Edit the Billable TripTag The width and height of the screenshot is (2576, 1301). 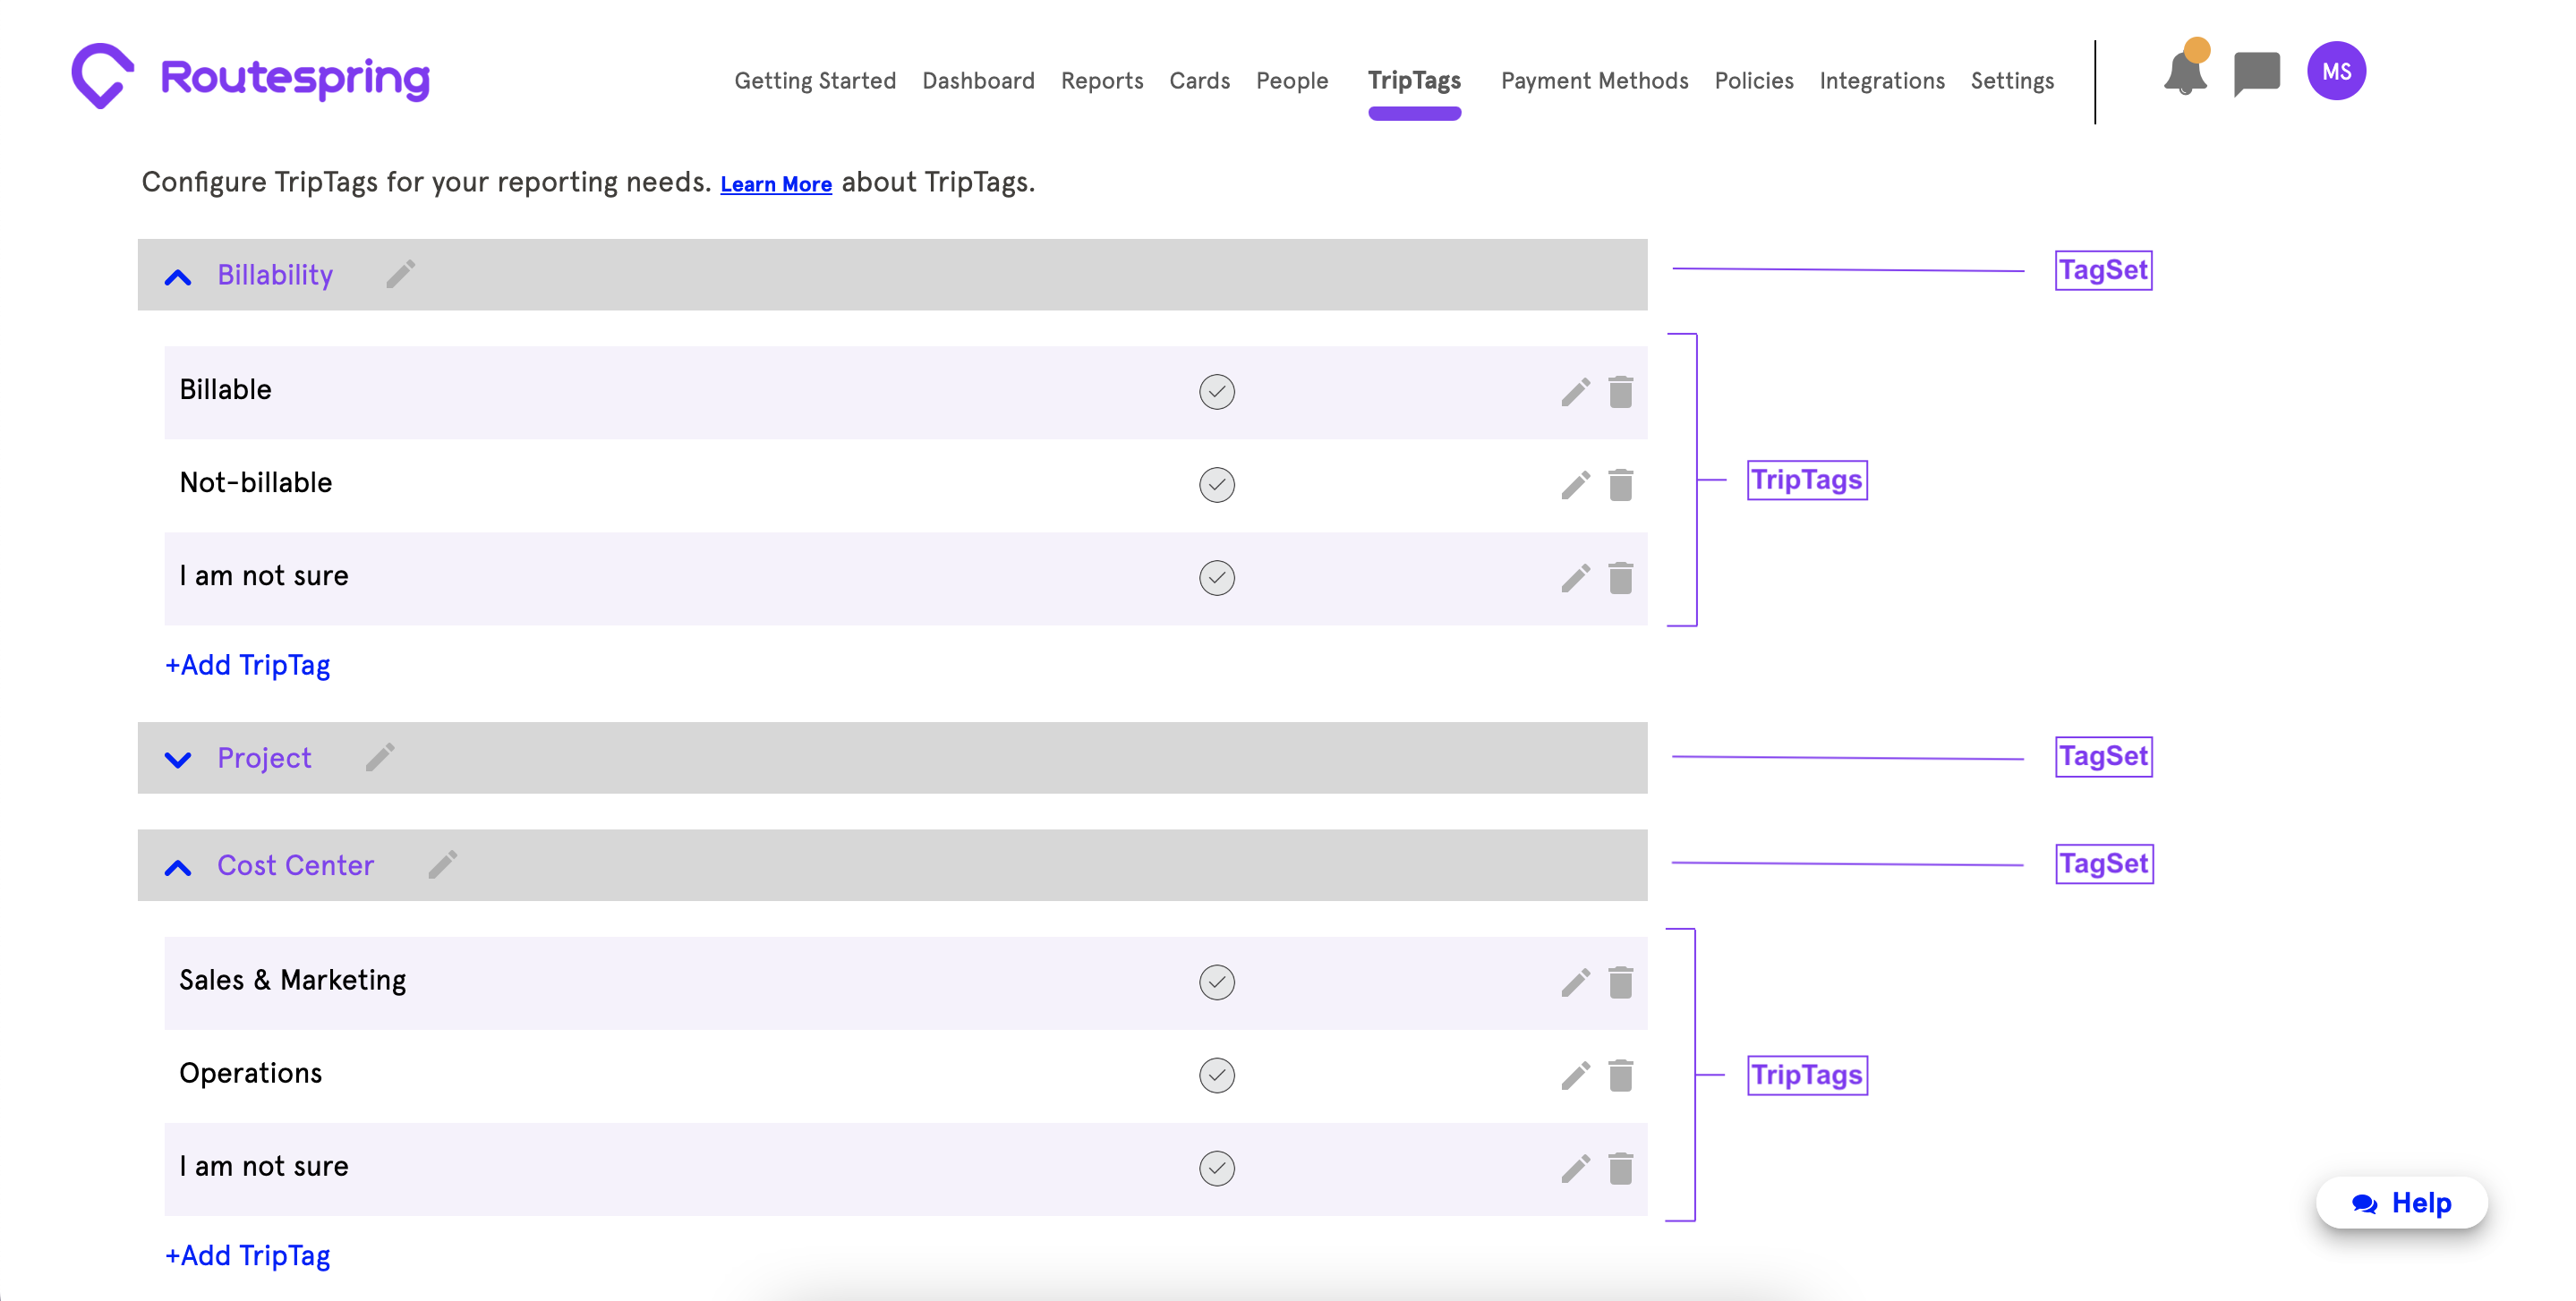[x=1575, y=392]
